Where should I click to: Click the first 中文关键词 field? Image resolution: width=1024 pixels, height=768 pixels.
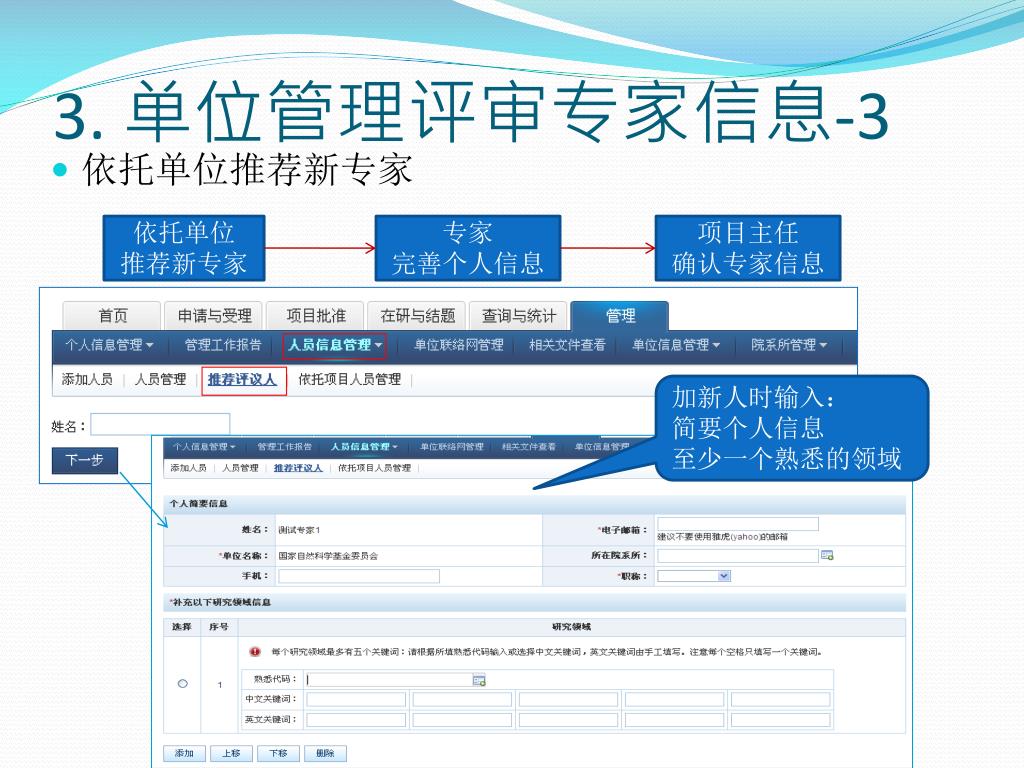(356, 700)
